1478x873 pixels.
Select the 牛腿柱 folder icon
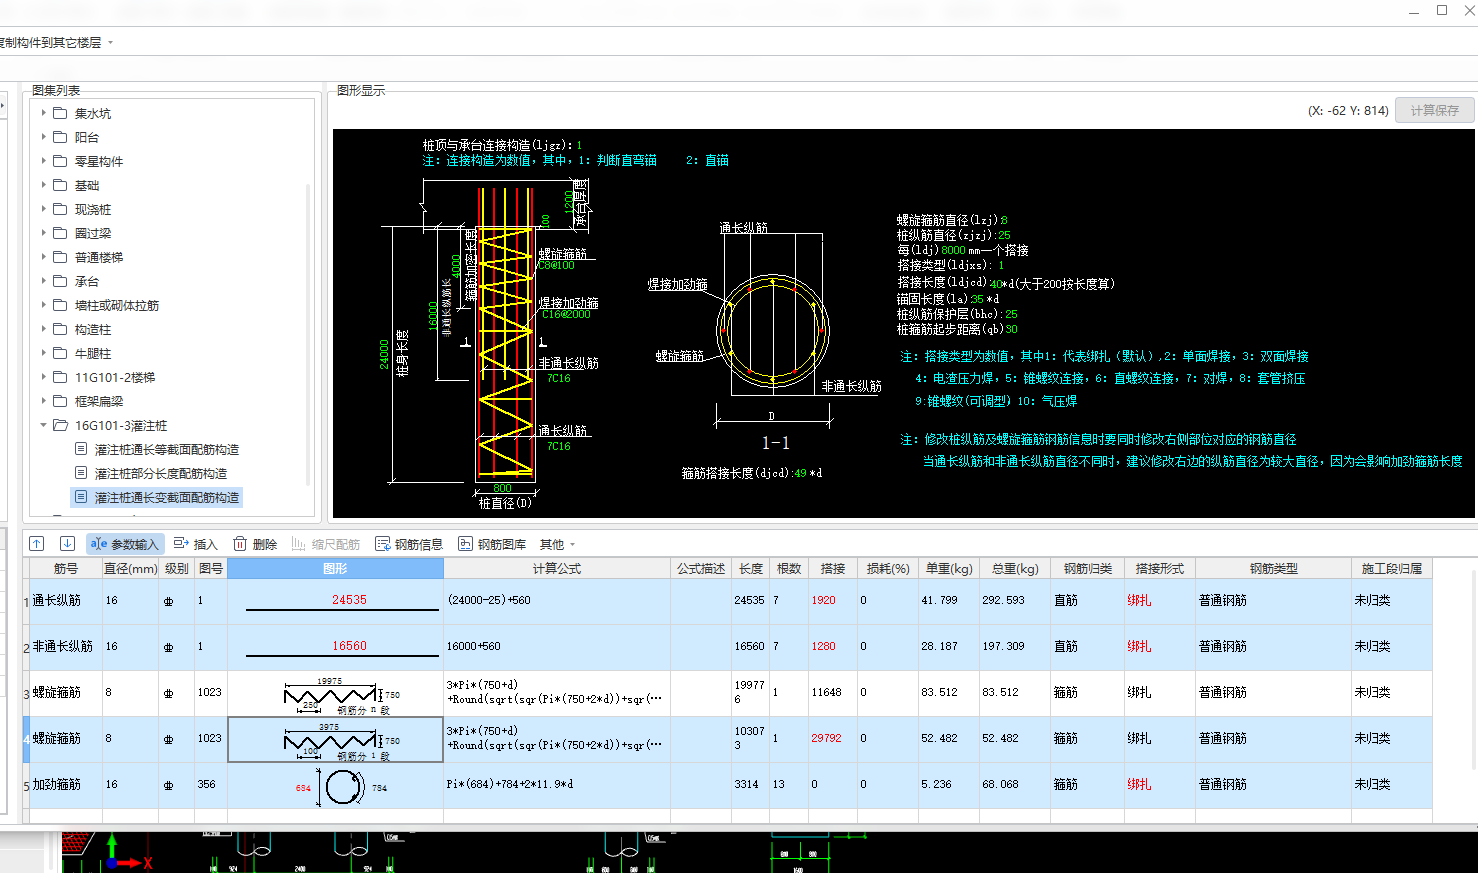tap(60, 353)
